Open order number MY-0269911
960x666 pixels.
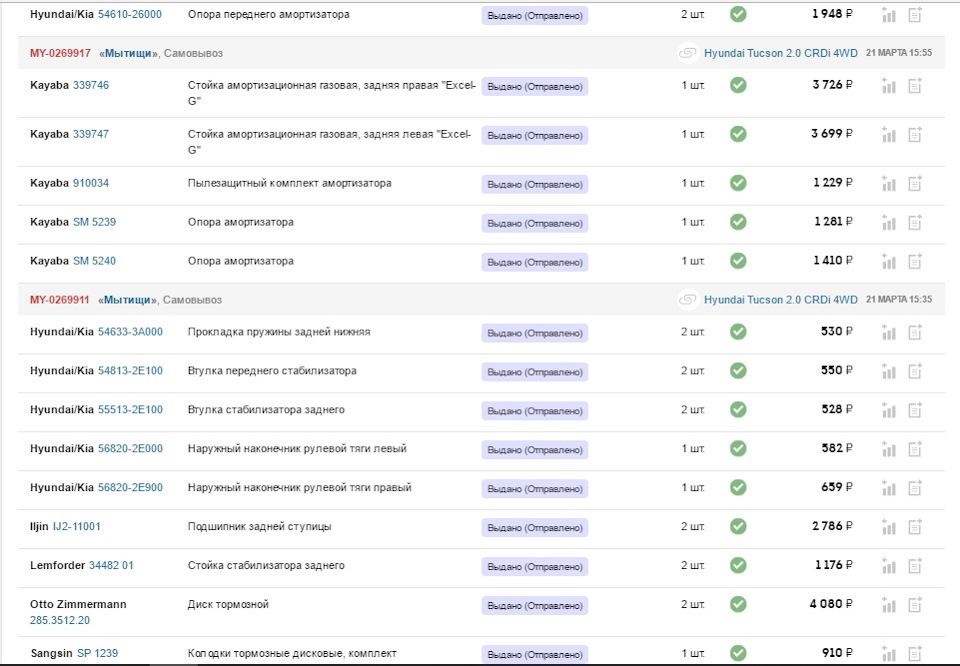point(60,300)
